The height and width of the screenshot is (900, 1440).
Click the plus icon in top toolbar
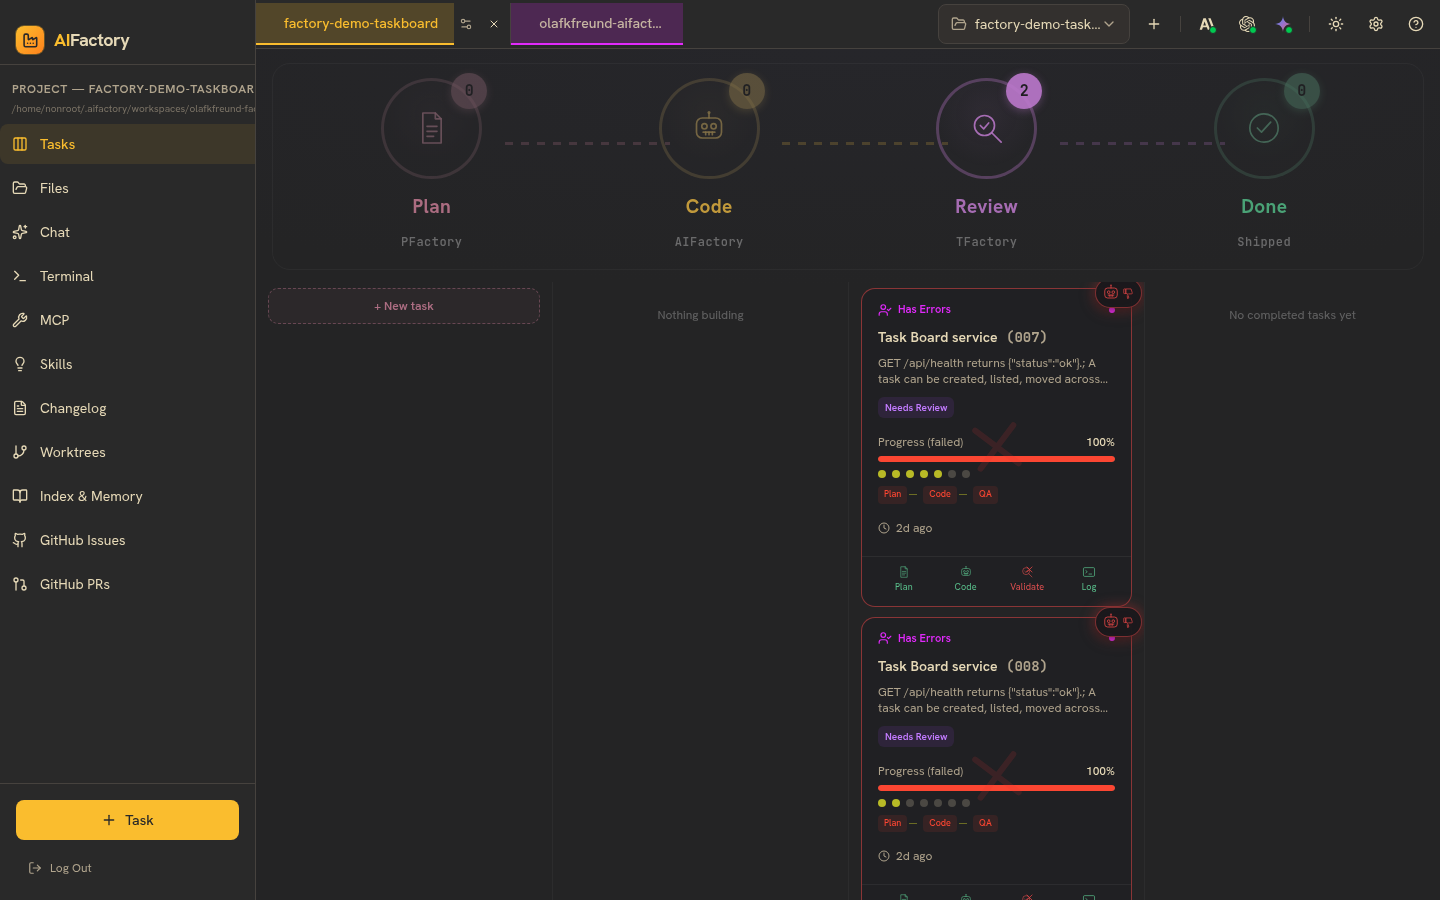[1154, 24]
